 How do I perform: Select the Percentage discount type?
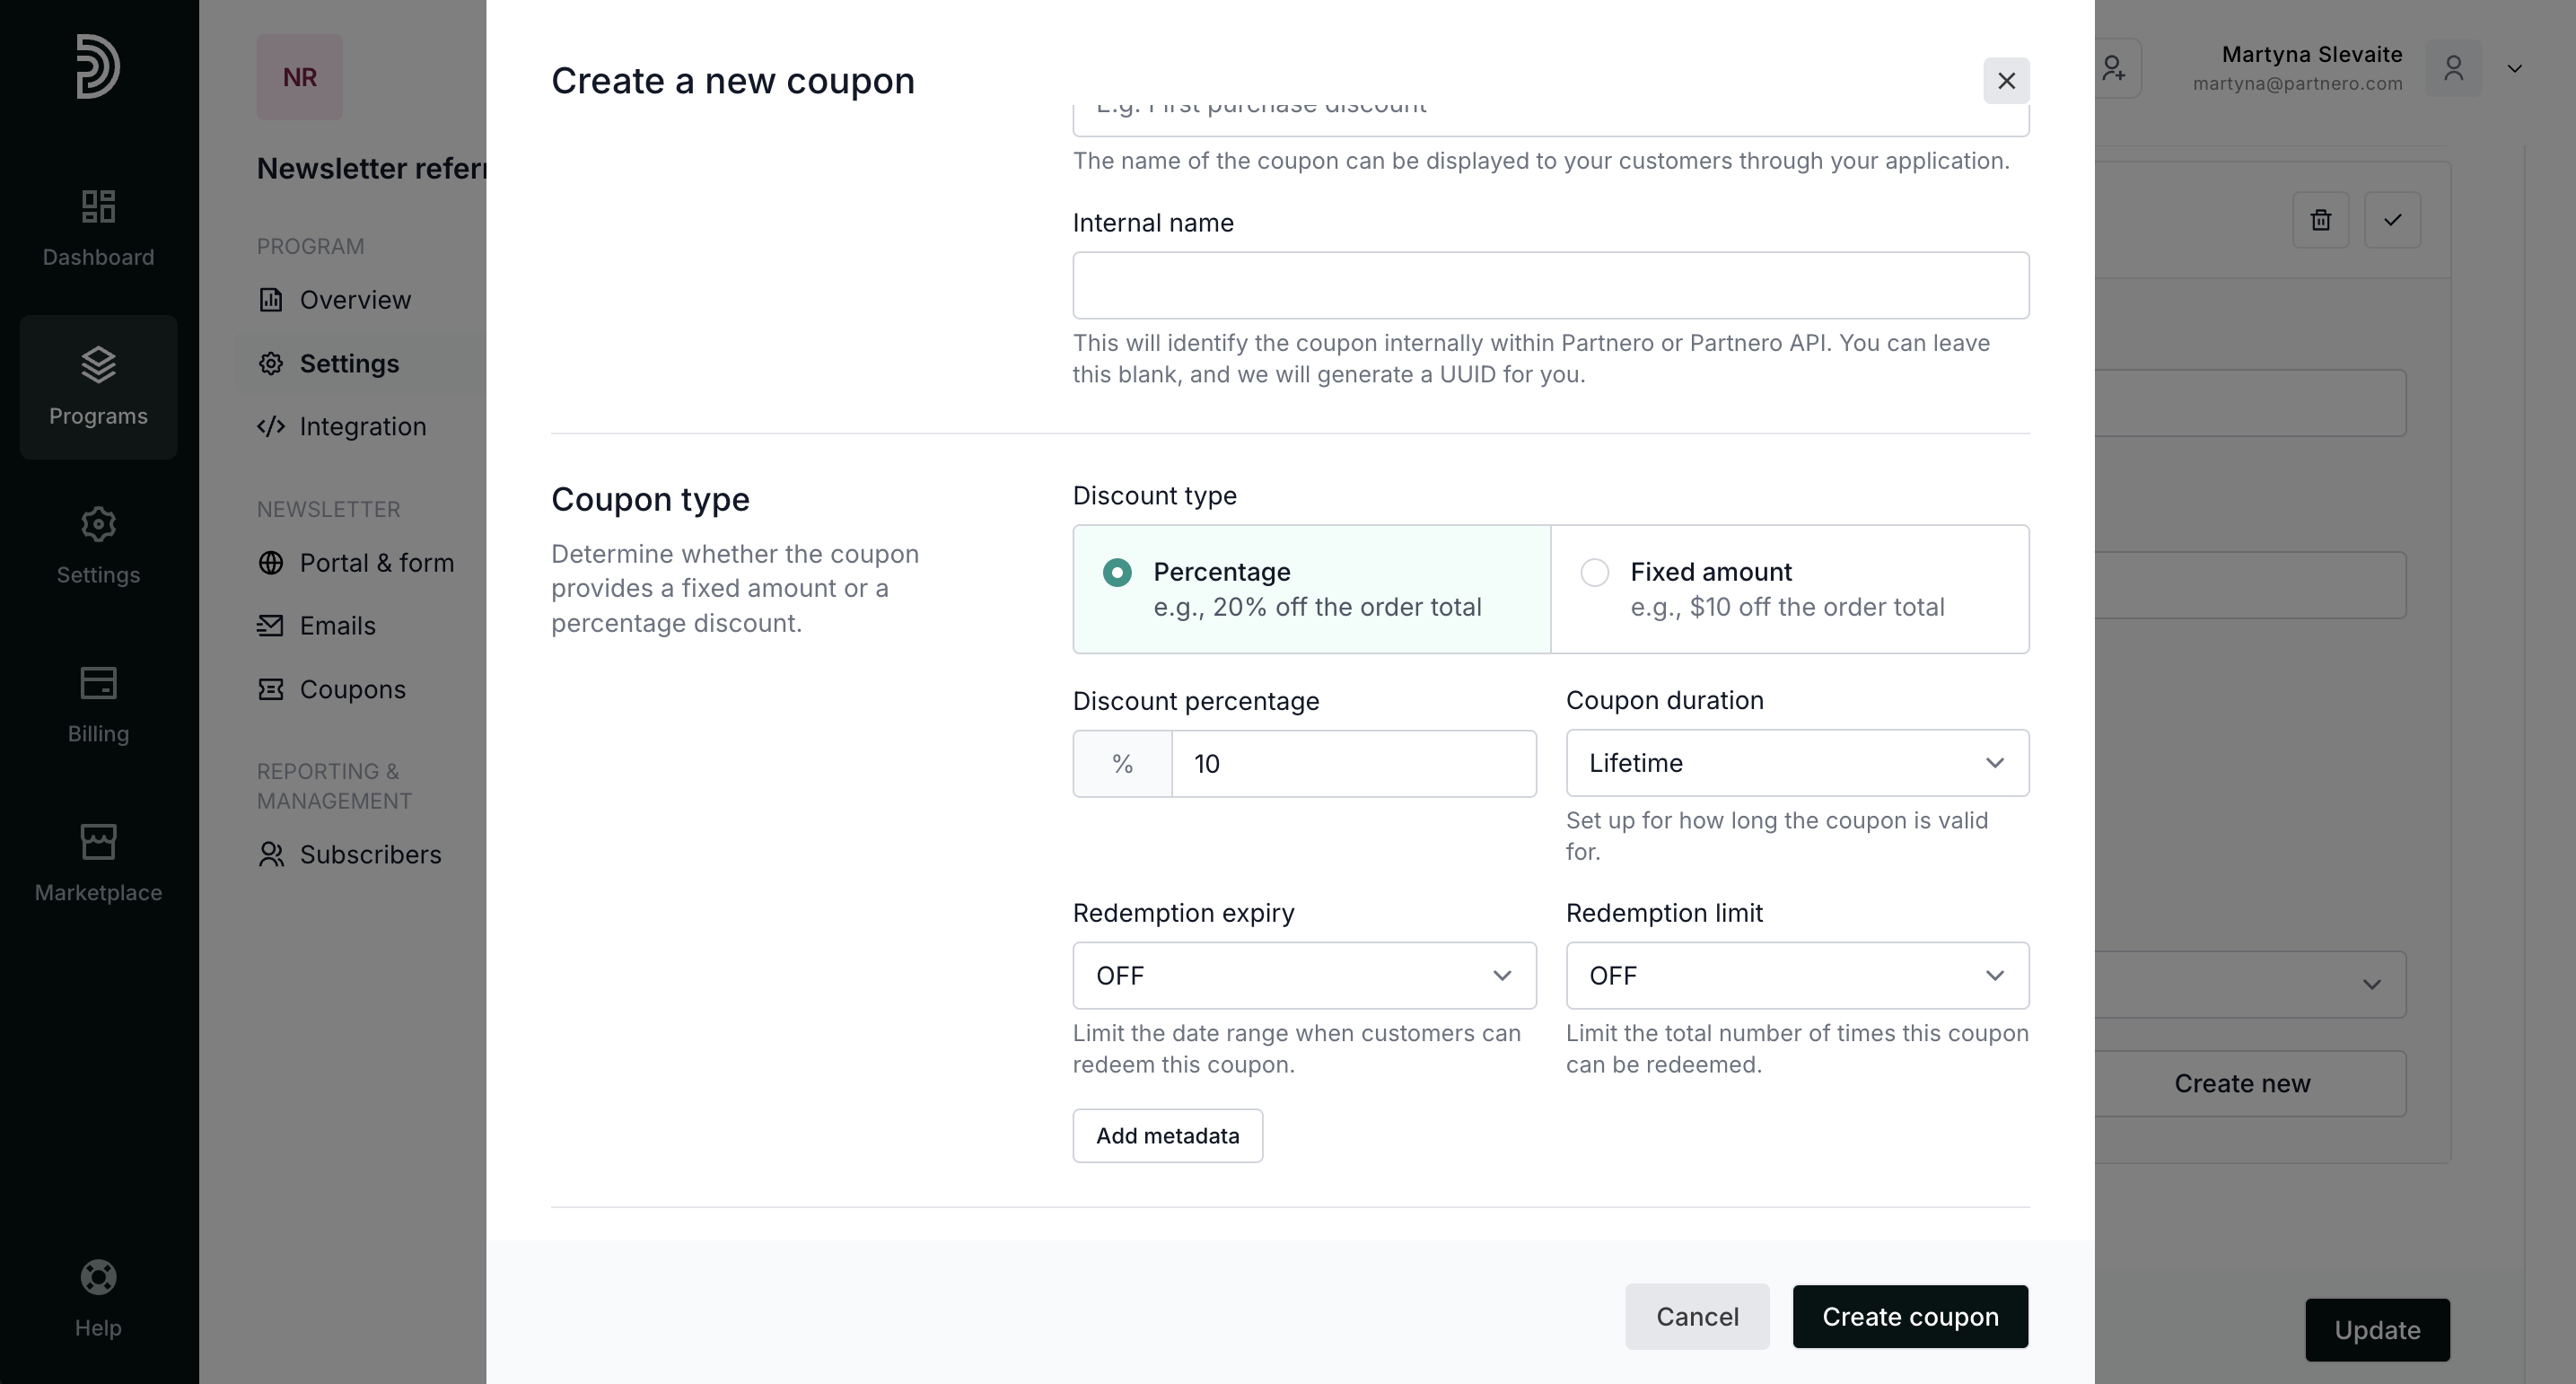pyautogui.click(x=1117, y=573)
